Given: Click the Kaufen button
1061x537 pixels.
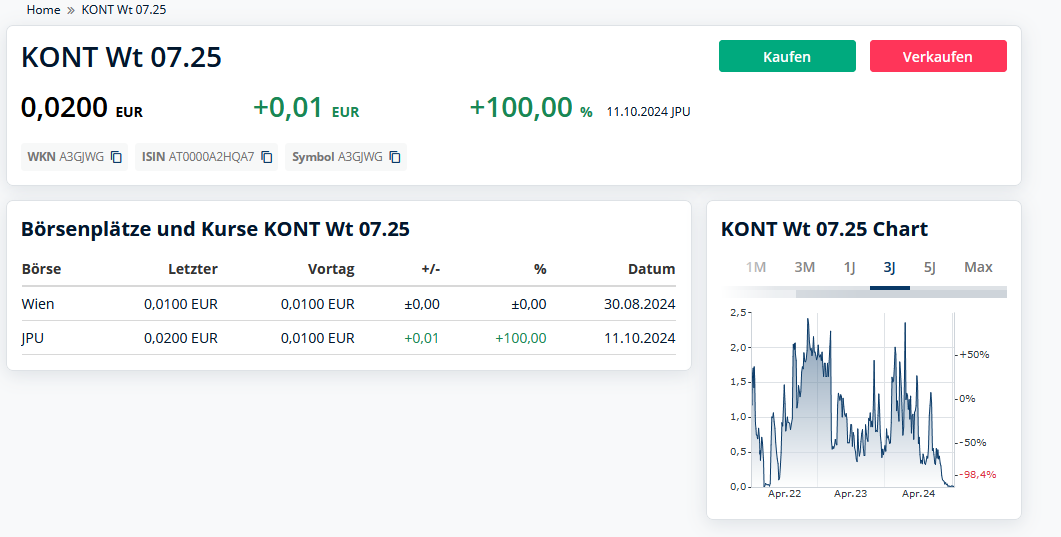Looking at the screenshot, I should [787, 56].
